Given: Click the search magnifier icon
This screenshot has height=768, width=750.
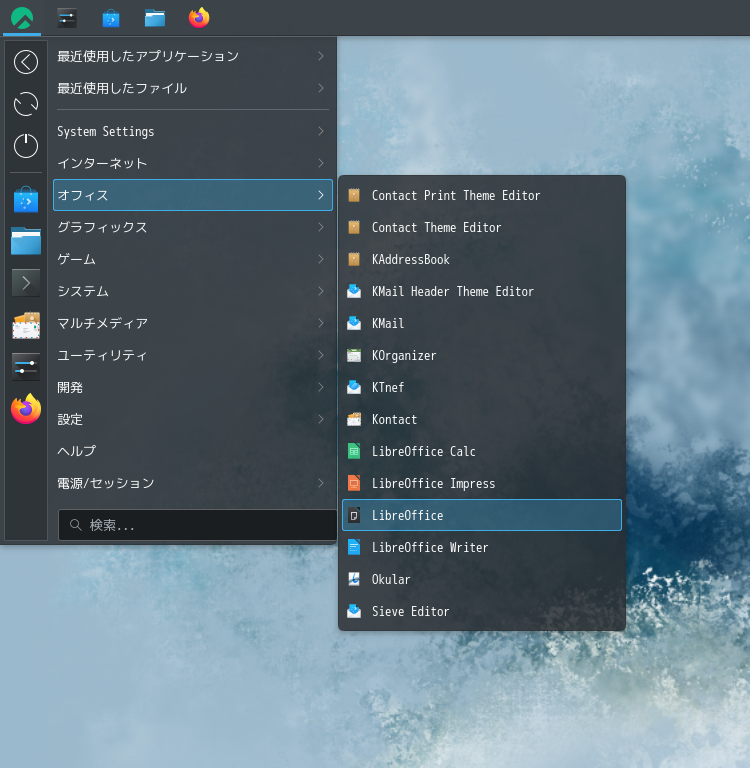Looking at the screenshot, I should 75,525.
